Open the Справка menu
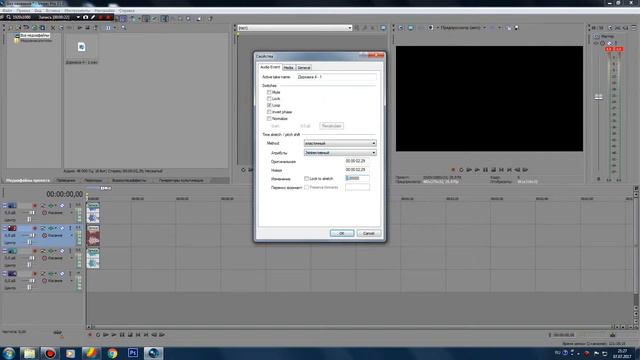This screenshot has height=360, width=640. click(127, 10)
